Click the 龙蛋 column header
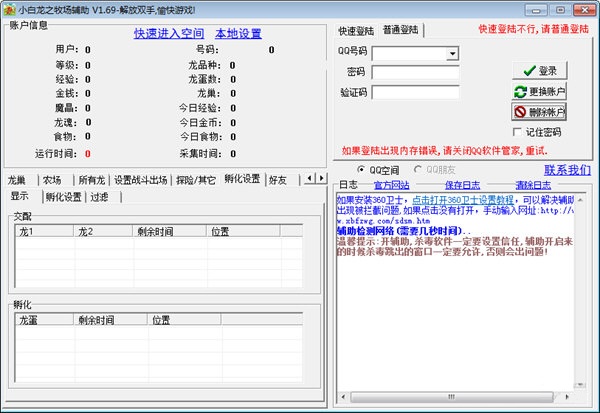 click(x=44, y=320)
